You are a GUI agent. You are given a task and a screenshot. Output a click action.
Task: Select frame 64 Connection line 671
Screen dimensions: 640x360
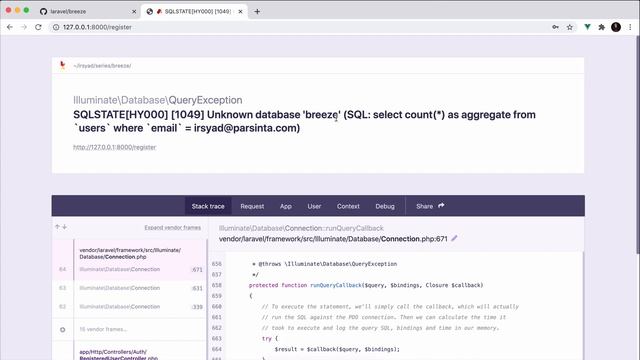(x=129, y=260)
